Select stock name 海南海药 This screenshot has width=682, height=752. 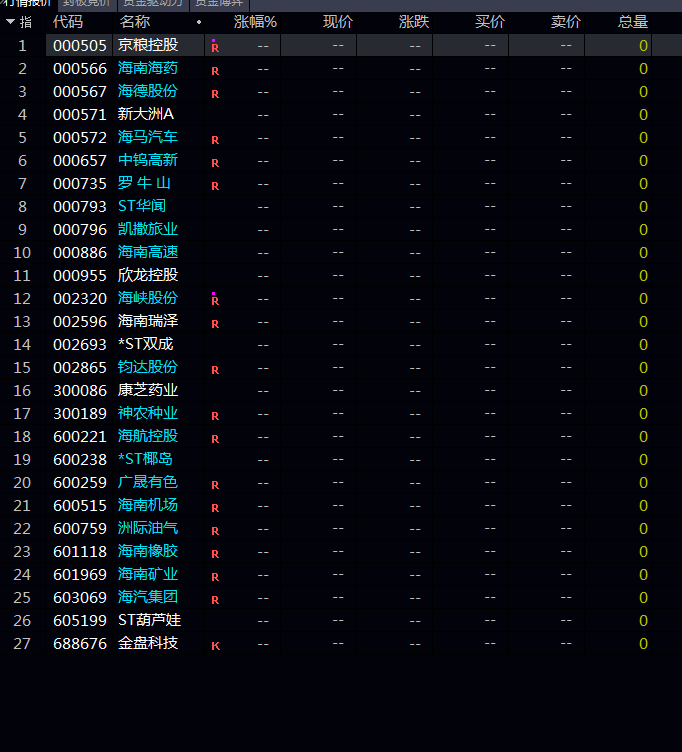(148, 68)
